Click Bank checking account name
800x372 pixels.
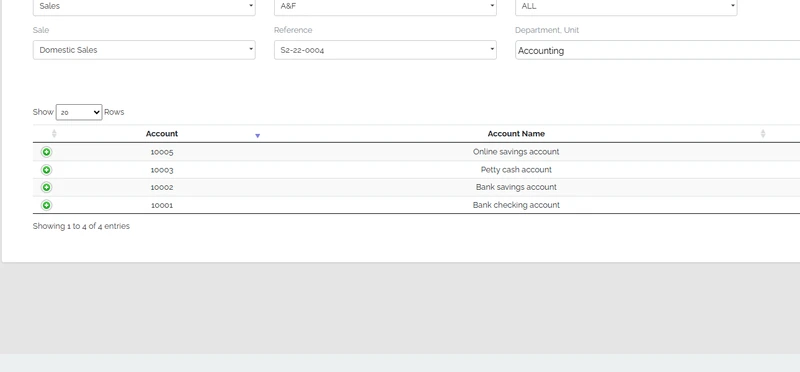[516, 205]
